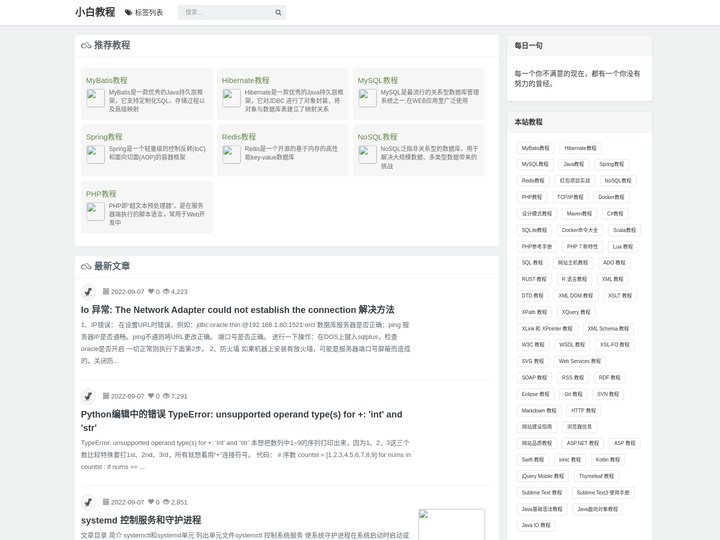The height and width of the screenshot is (540, 720).
Task: Select the HTTP 教程 tag
Action: click(x=584, y=411)
